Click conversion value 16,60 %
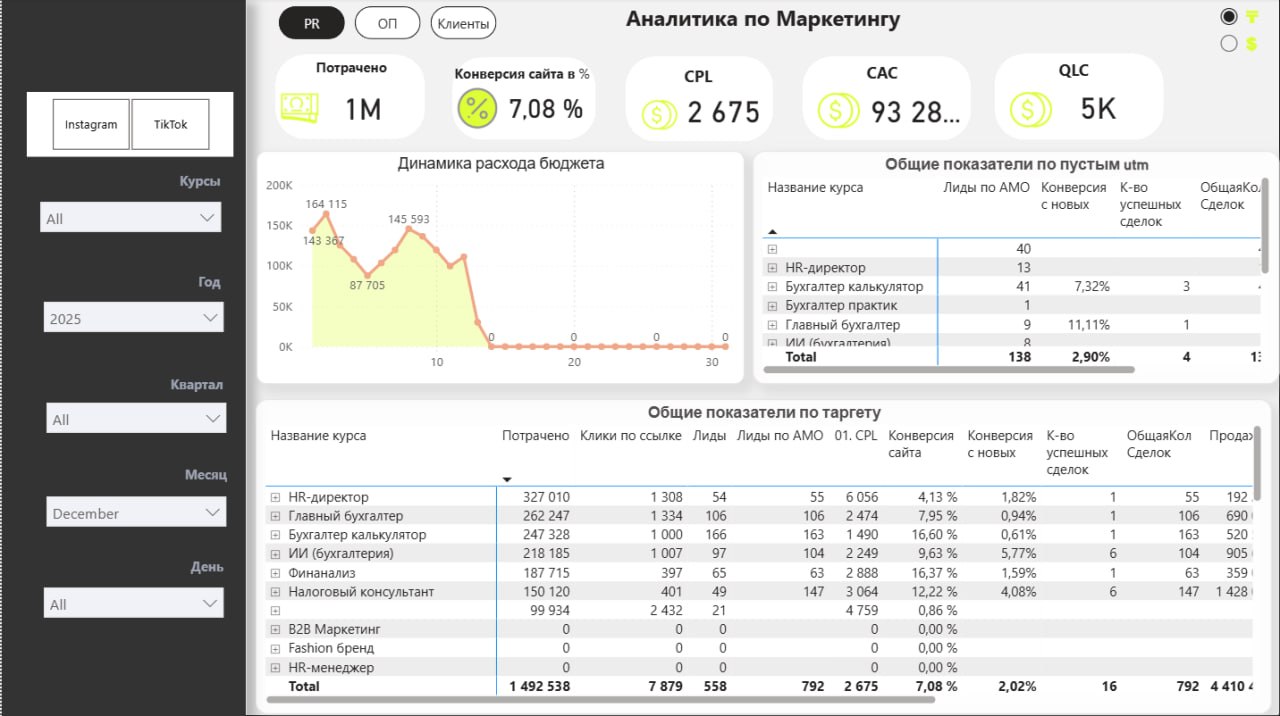1280x716 pixels. pyautogui.click(x=937, y=535)
